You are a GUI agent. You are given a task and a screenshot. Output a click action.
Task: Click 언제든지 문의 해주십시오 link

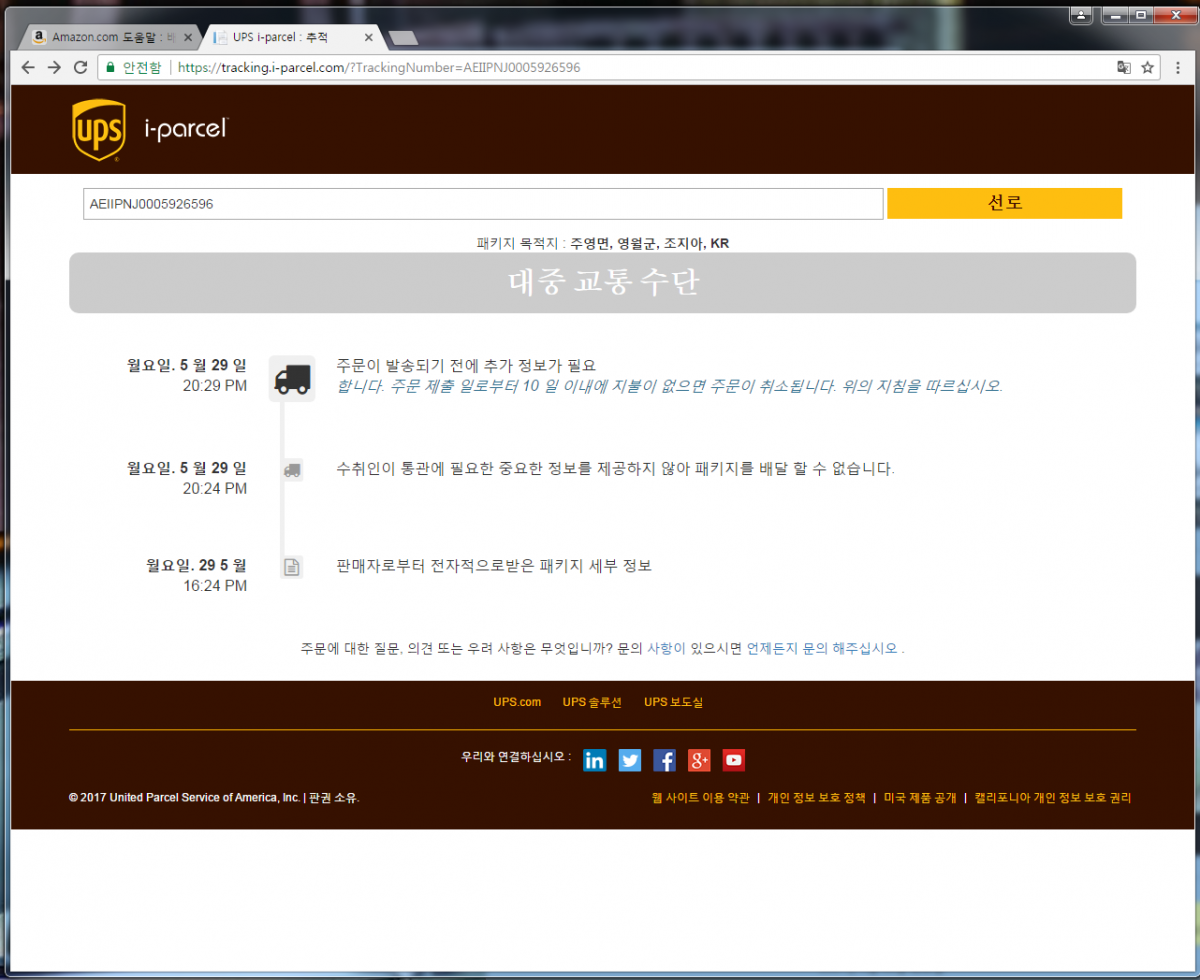click(822, 648)
